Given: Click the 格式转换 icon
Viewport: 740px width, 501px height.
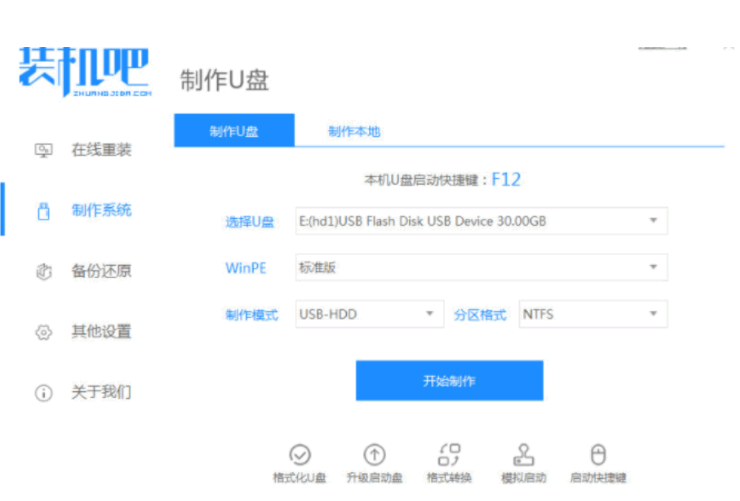Looking at the screenshot, I should pyautogui.click(x=449, y=455).
